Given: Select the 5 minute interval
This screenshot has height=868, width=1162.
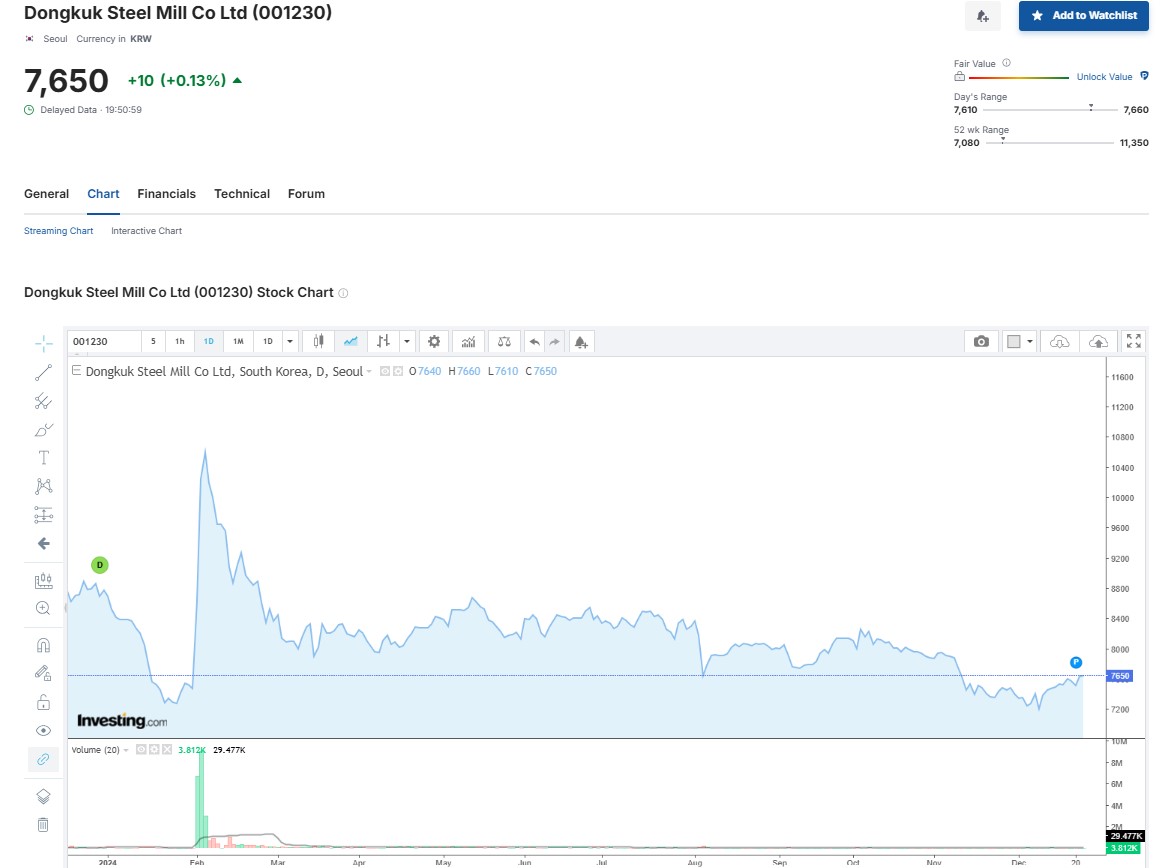Looking at the screenshot, I should (153, 342).
